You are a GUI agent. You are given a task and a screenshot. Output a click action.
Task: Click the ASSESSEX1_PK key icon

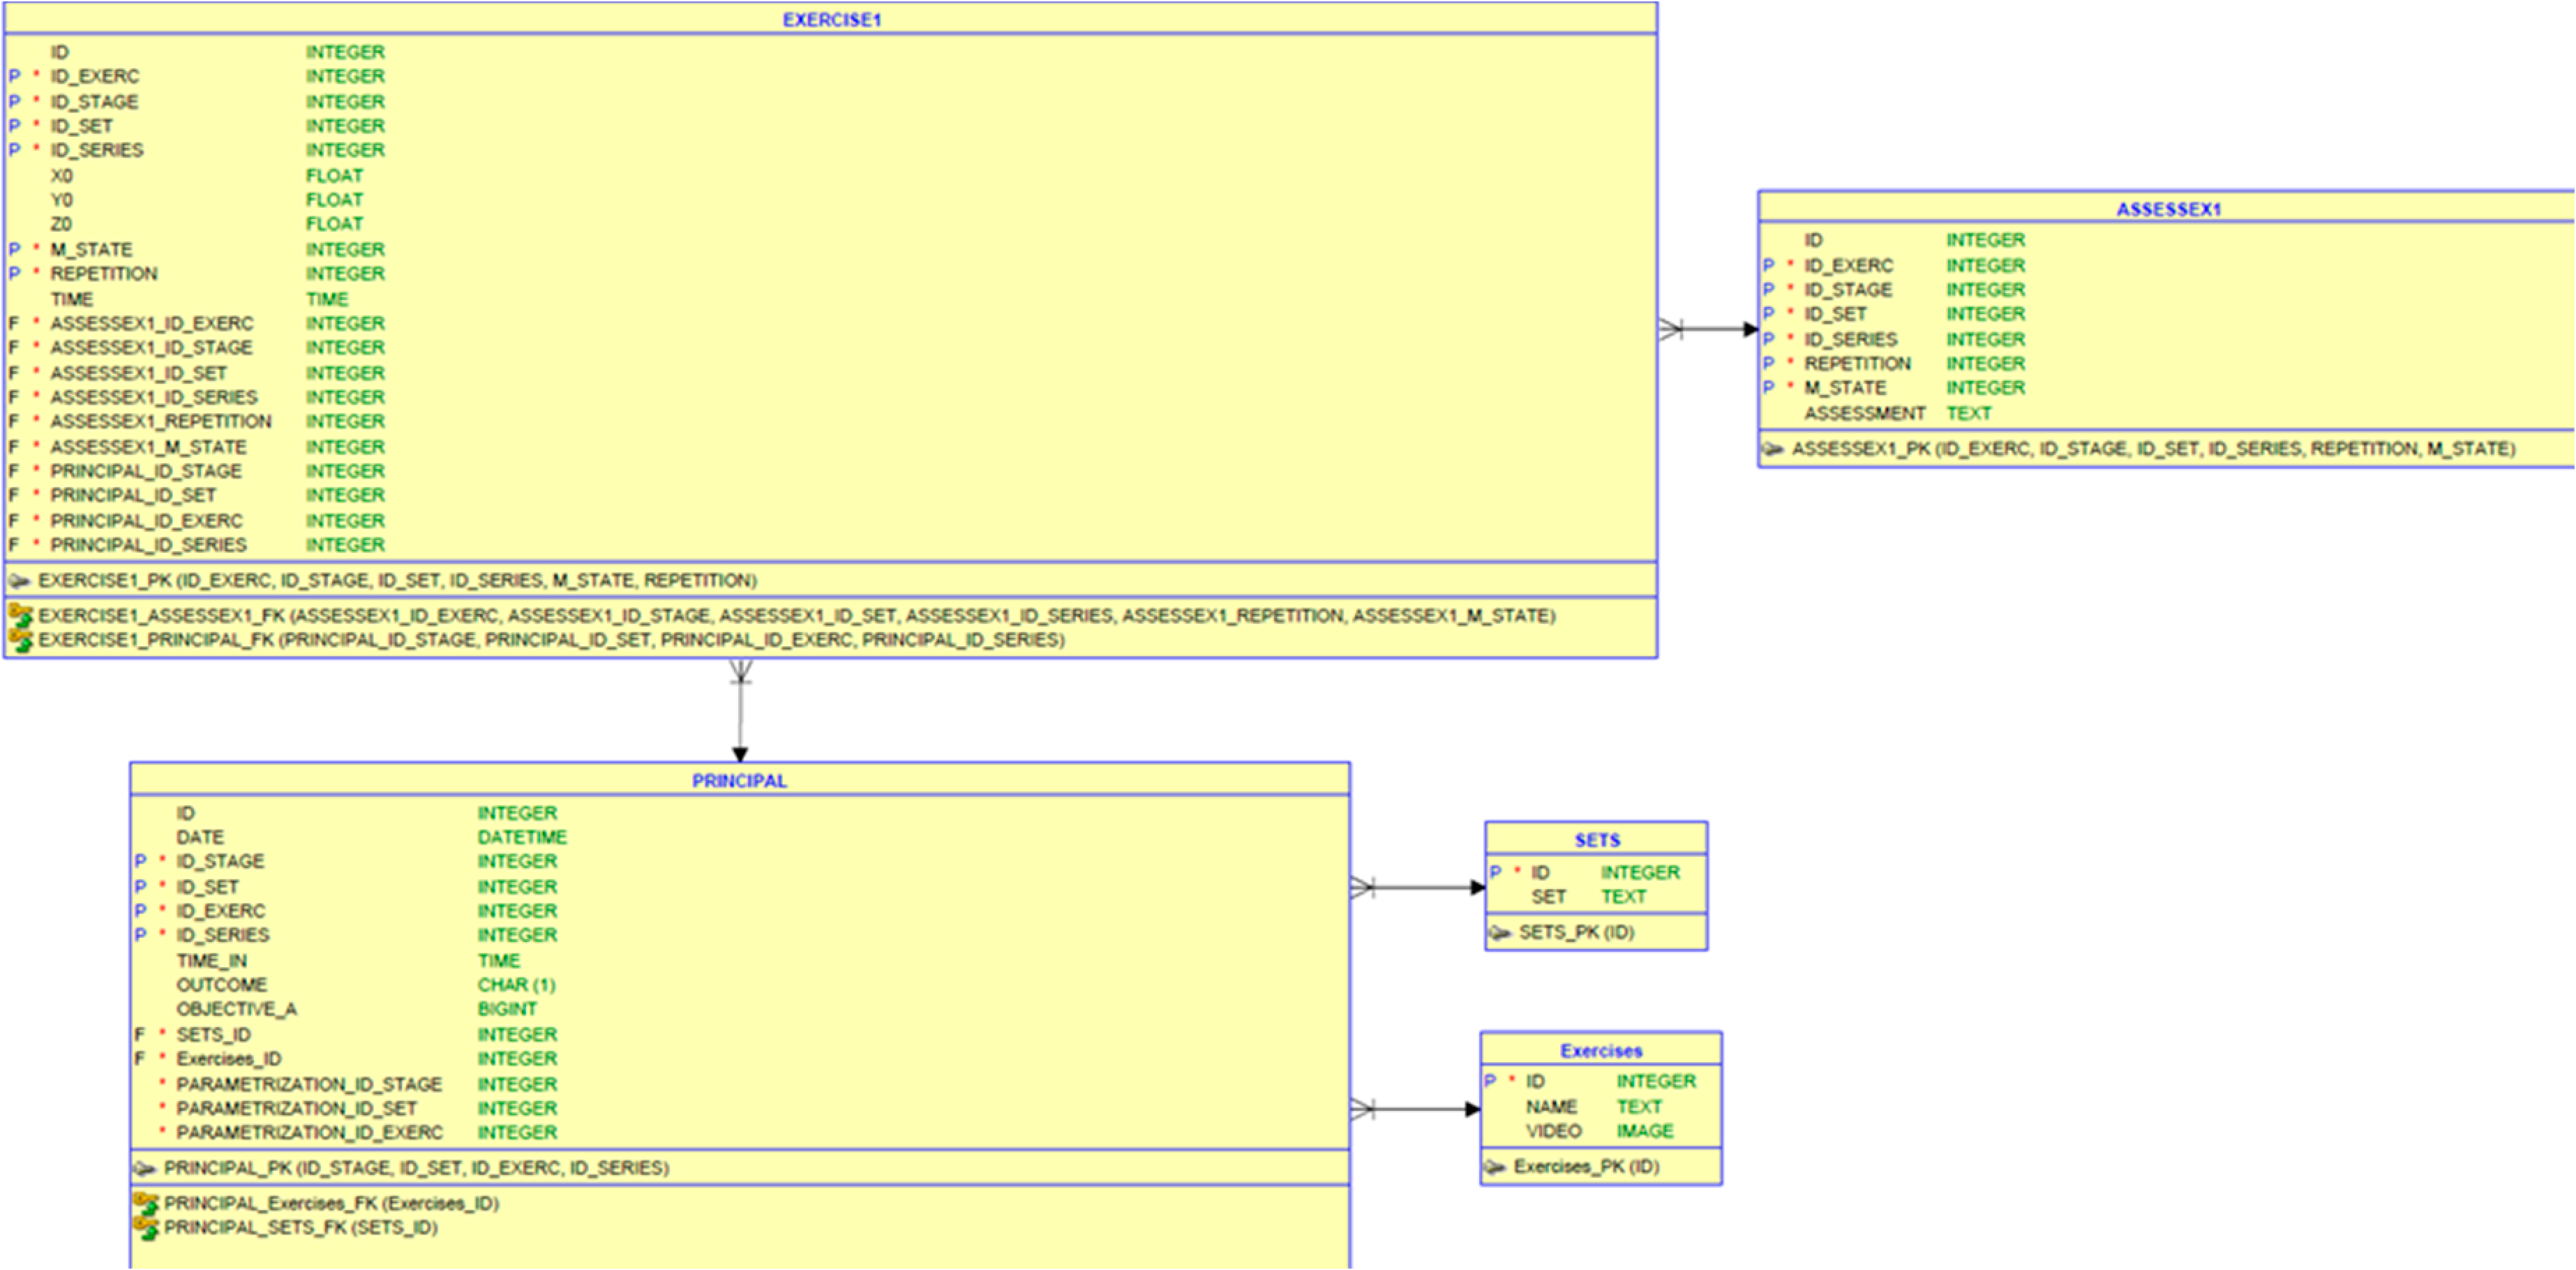[x=1772, y=449]
